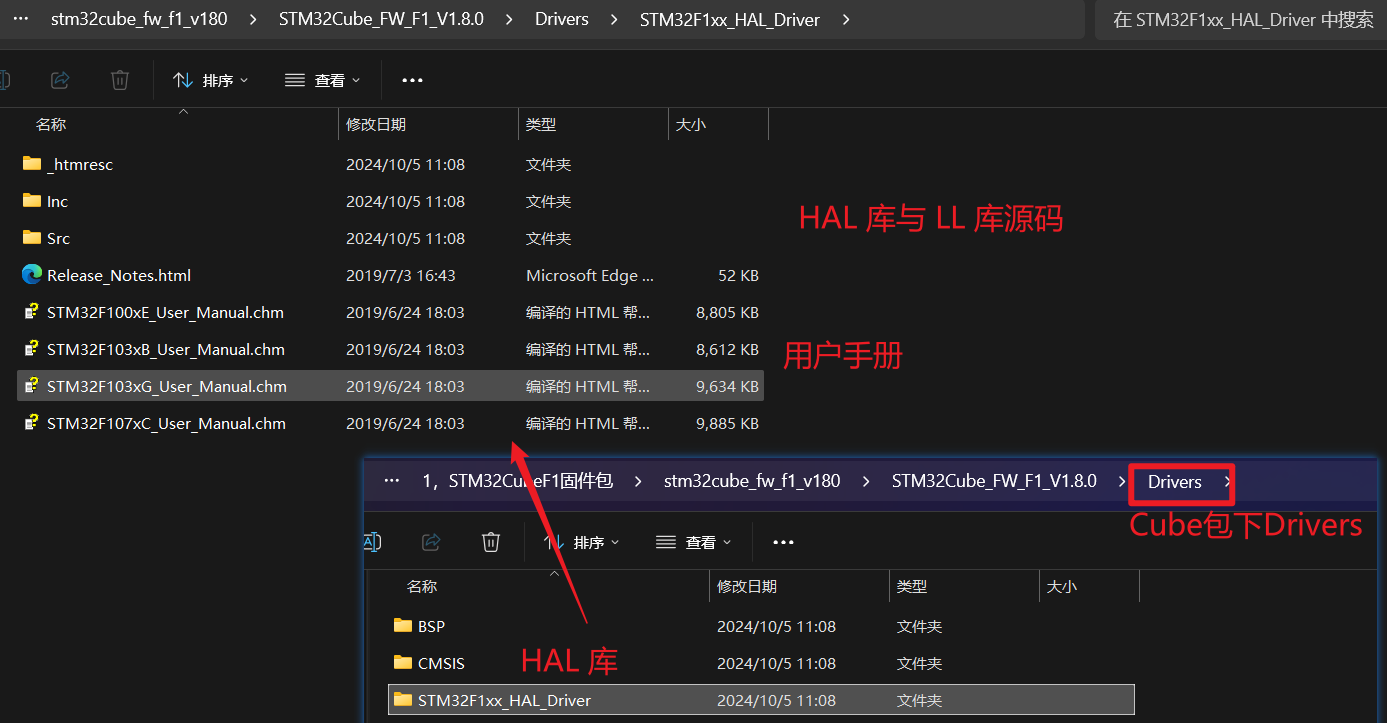Click the CMSIS folder icon
1387x723 pixels.
pos(403,663)
